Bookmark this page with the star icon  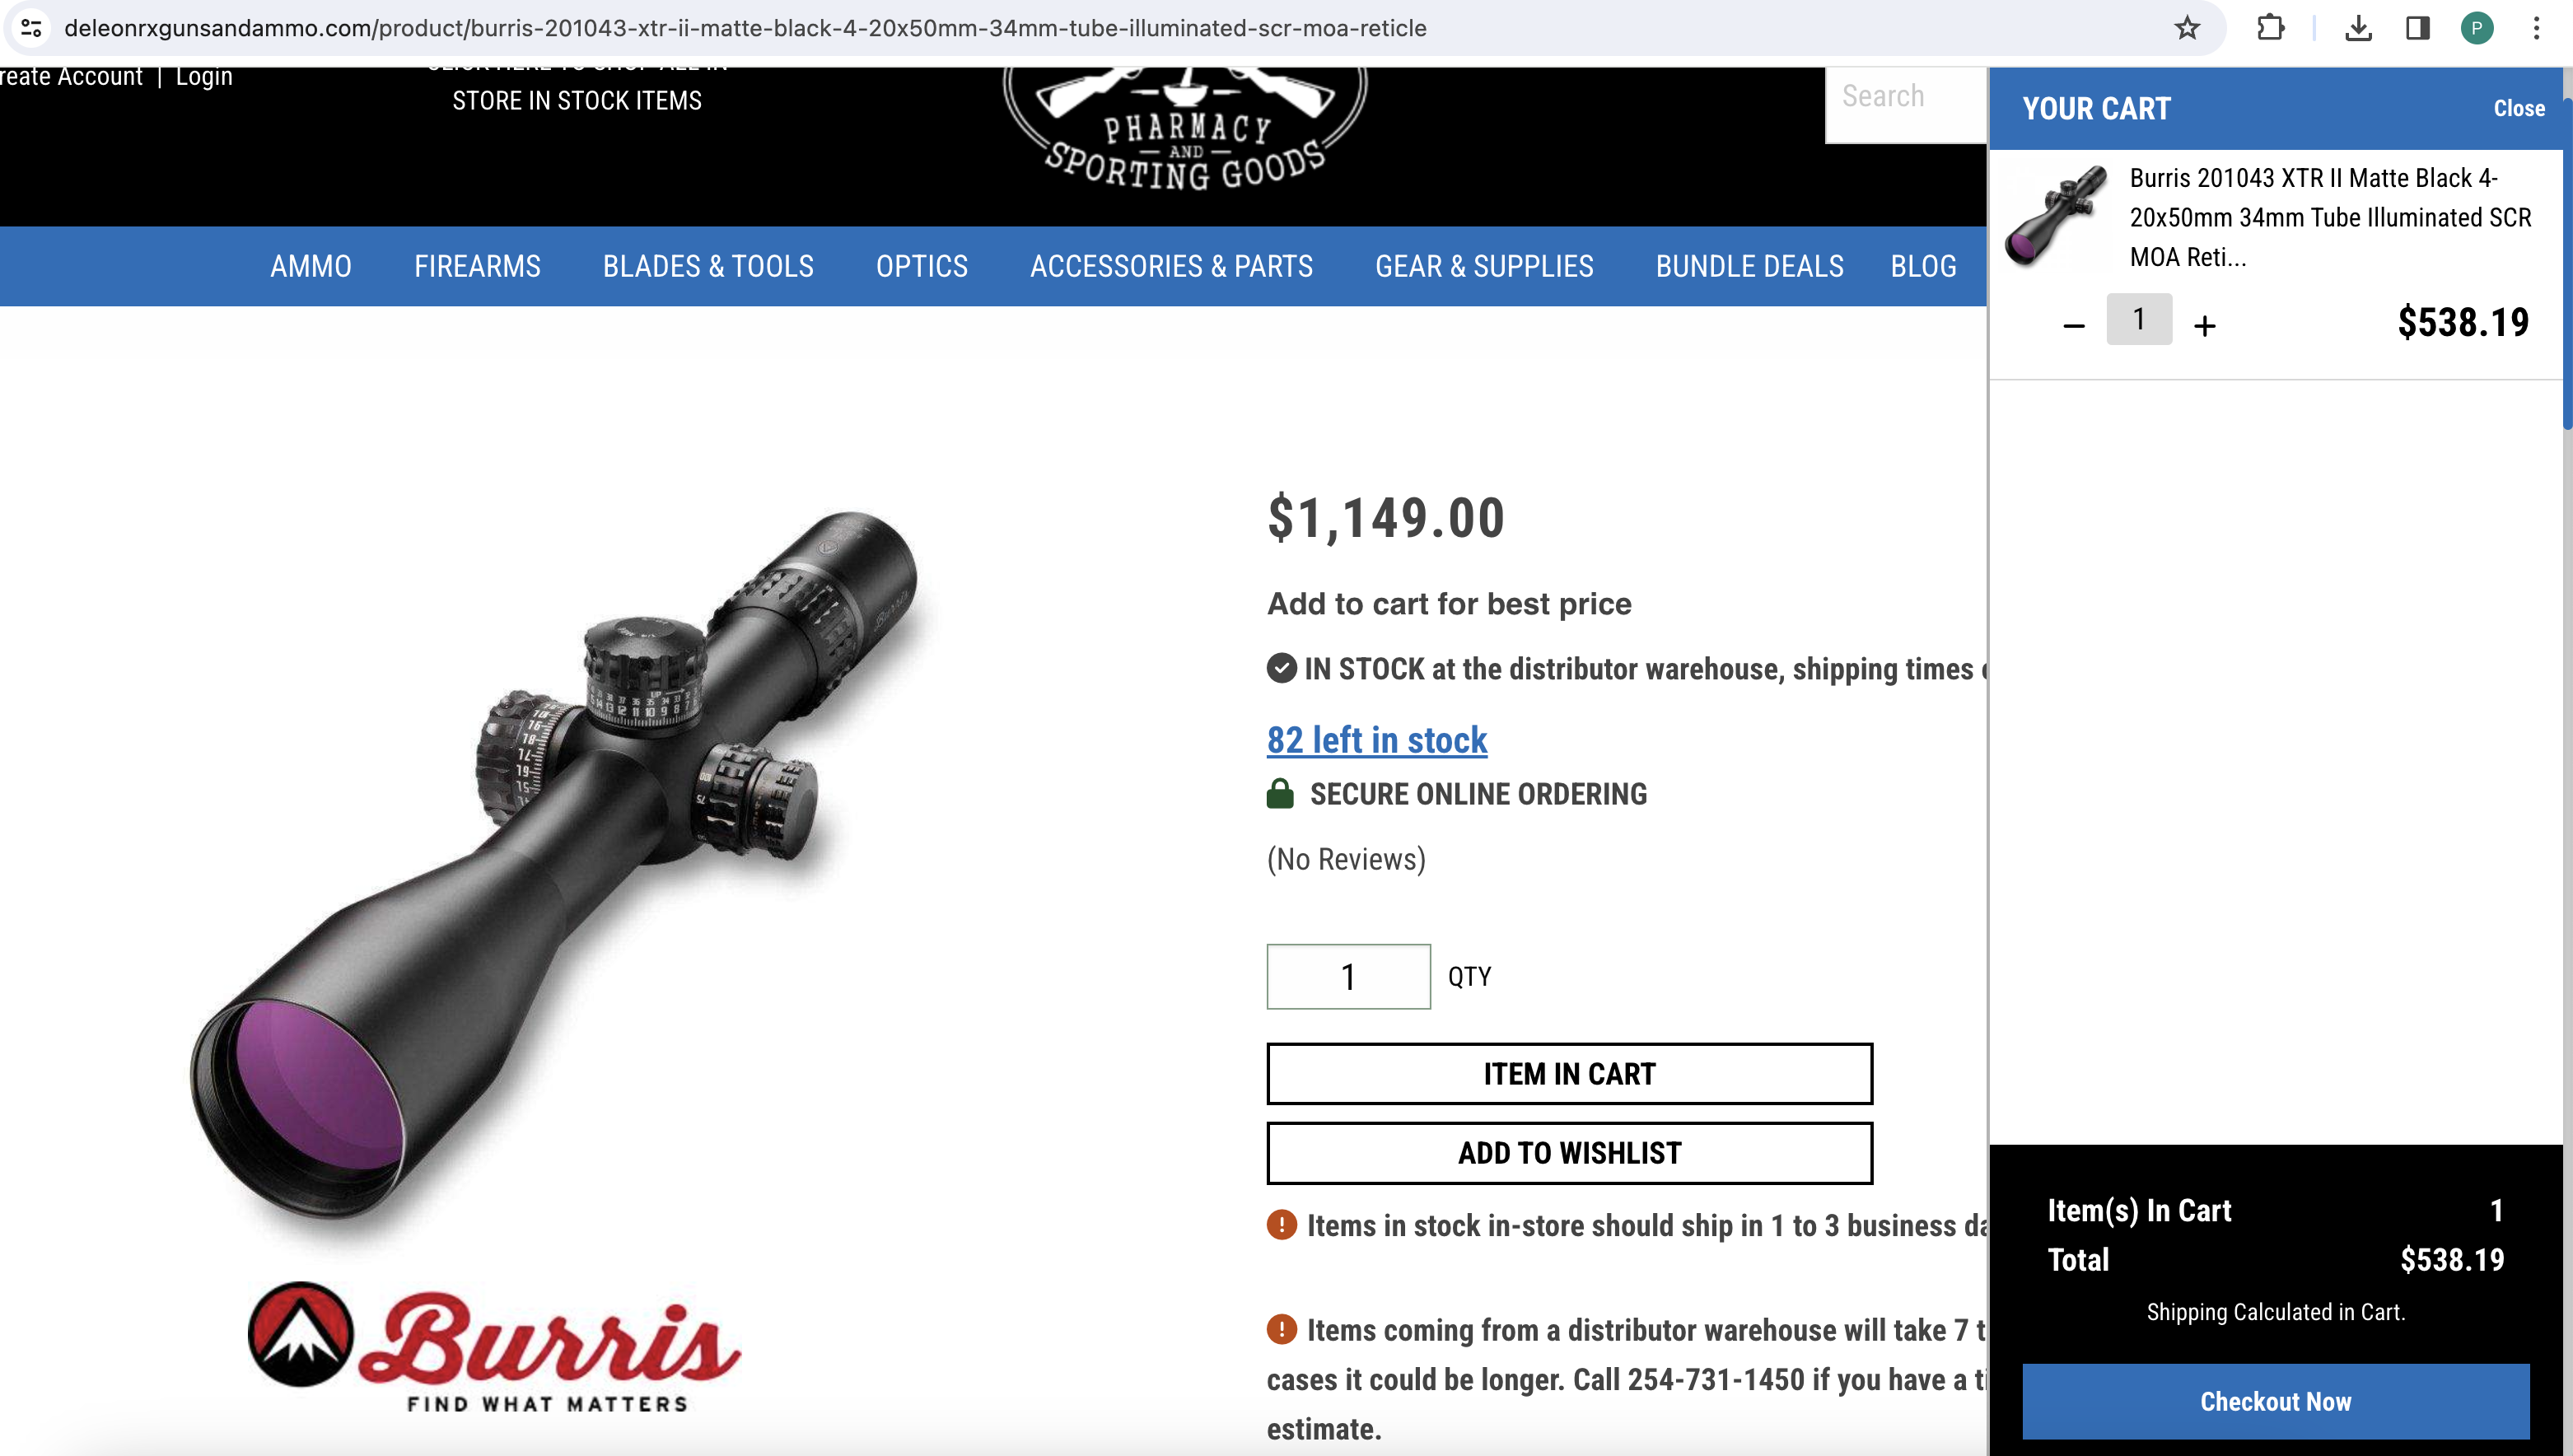[2187, 28]
